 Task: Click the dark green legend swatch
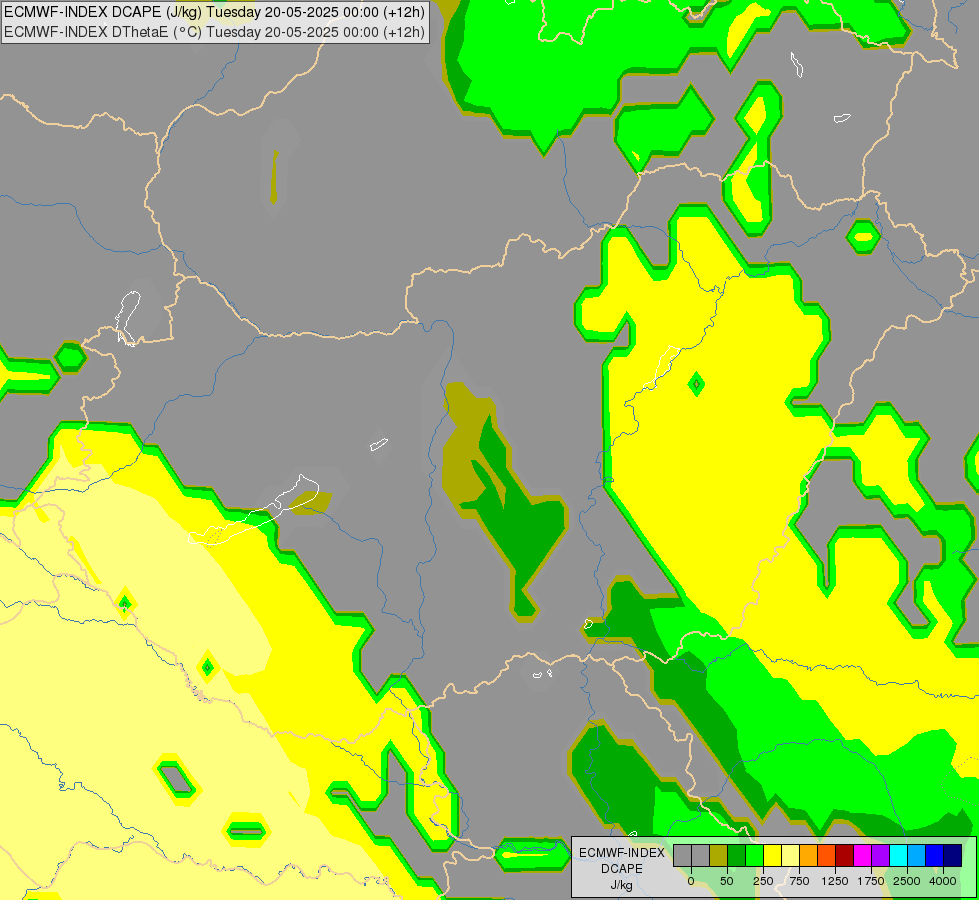(736, 855)
